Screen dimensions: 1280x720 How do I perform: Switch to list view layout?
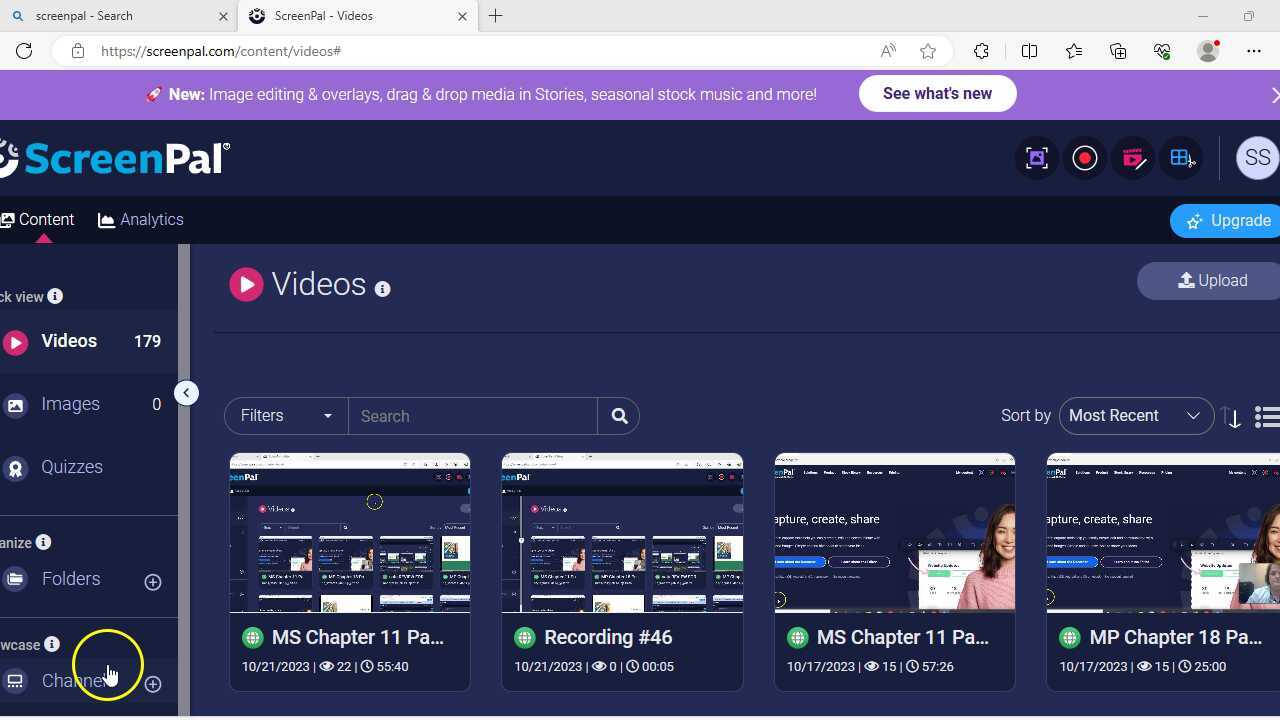click(x=1267, y=417)
